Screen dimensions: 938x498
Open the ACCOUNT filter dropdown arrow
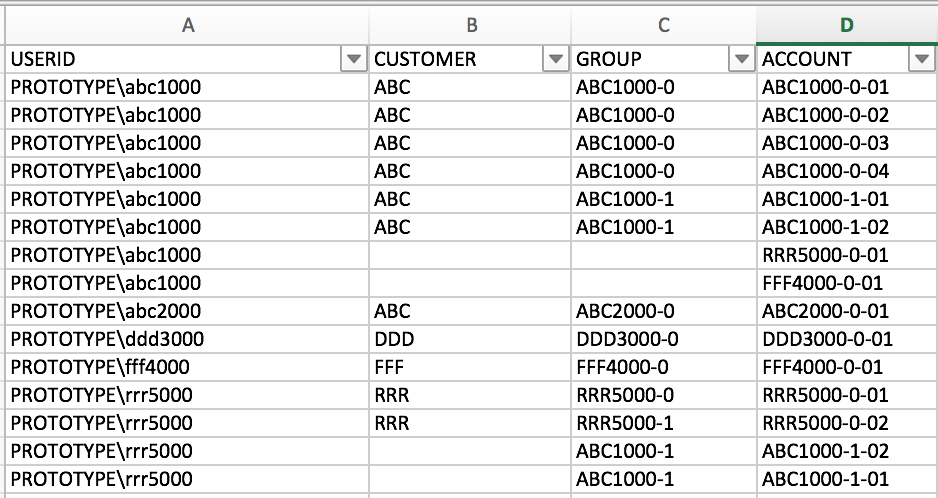[922, 60]
